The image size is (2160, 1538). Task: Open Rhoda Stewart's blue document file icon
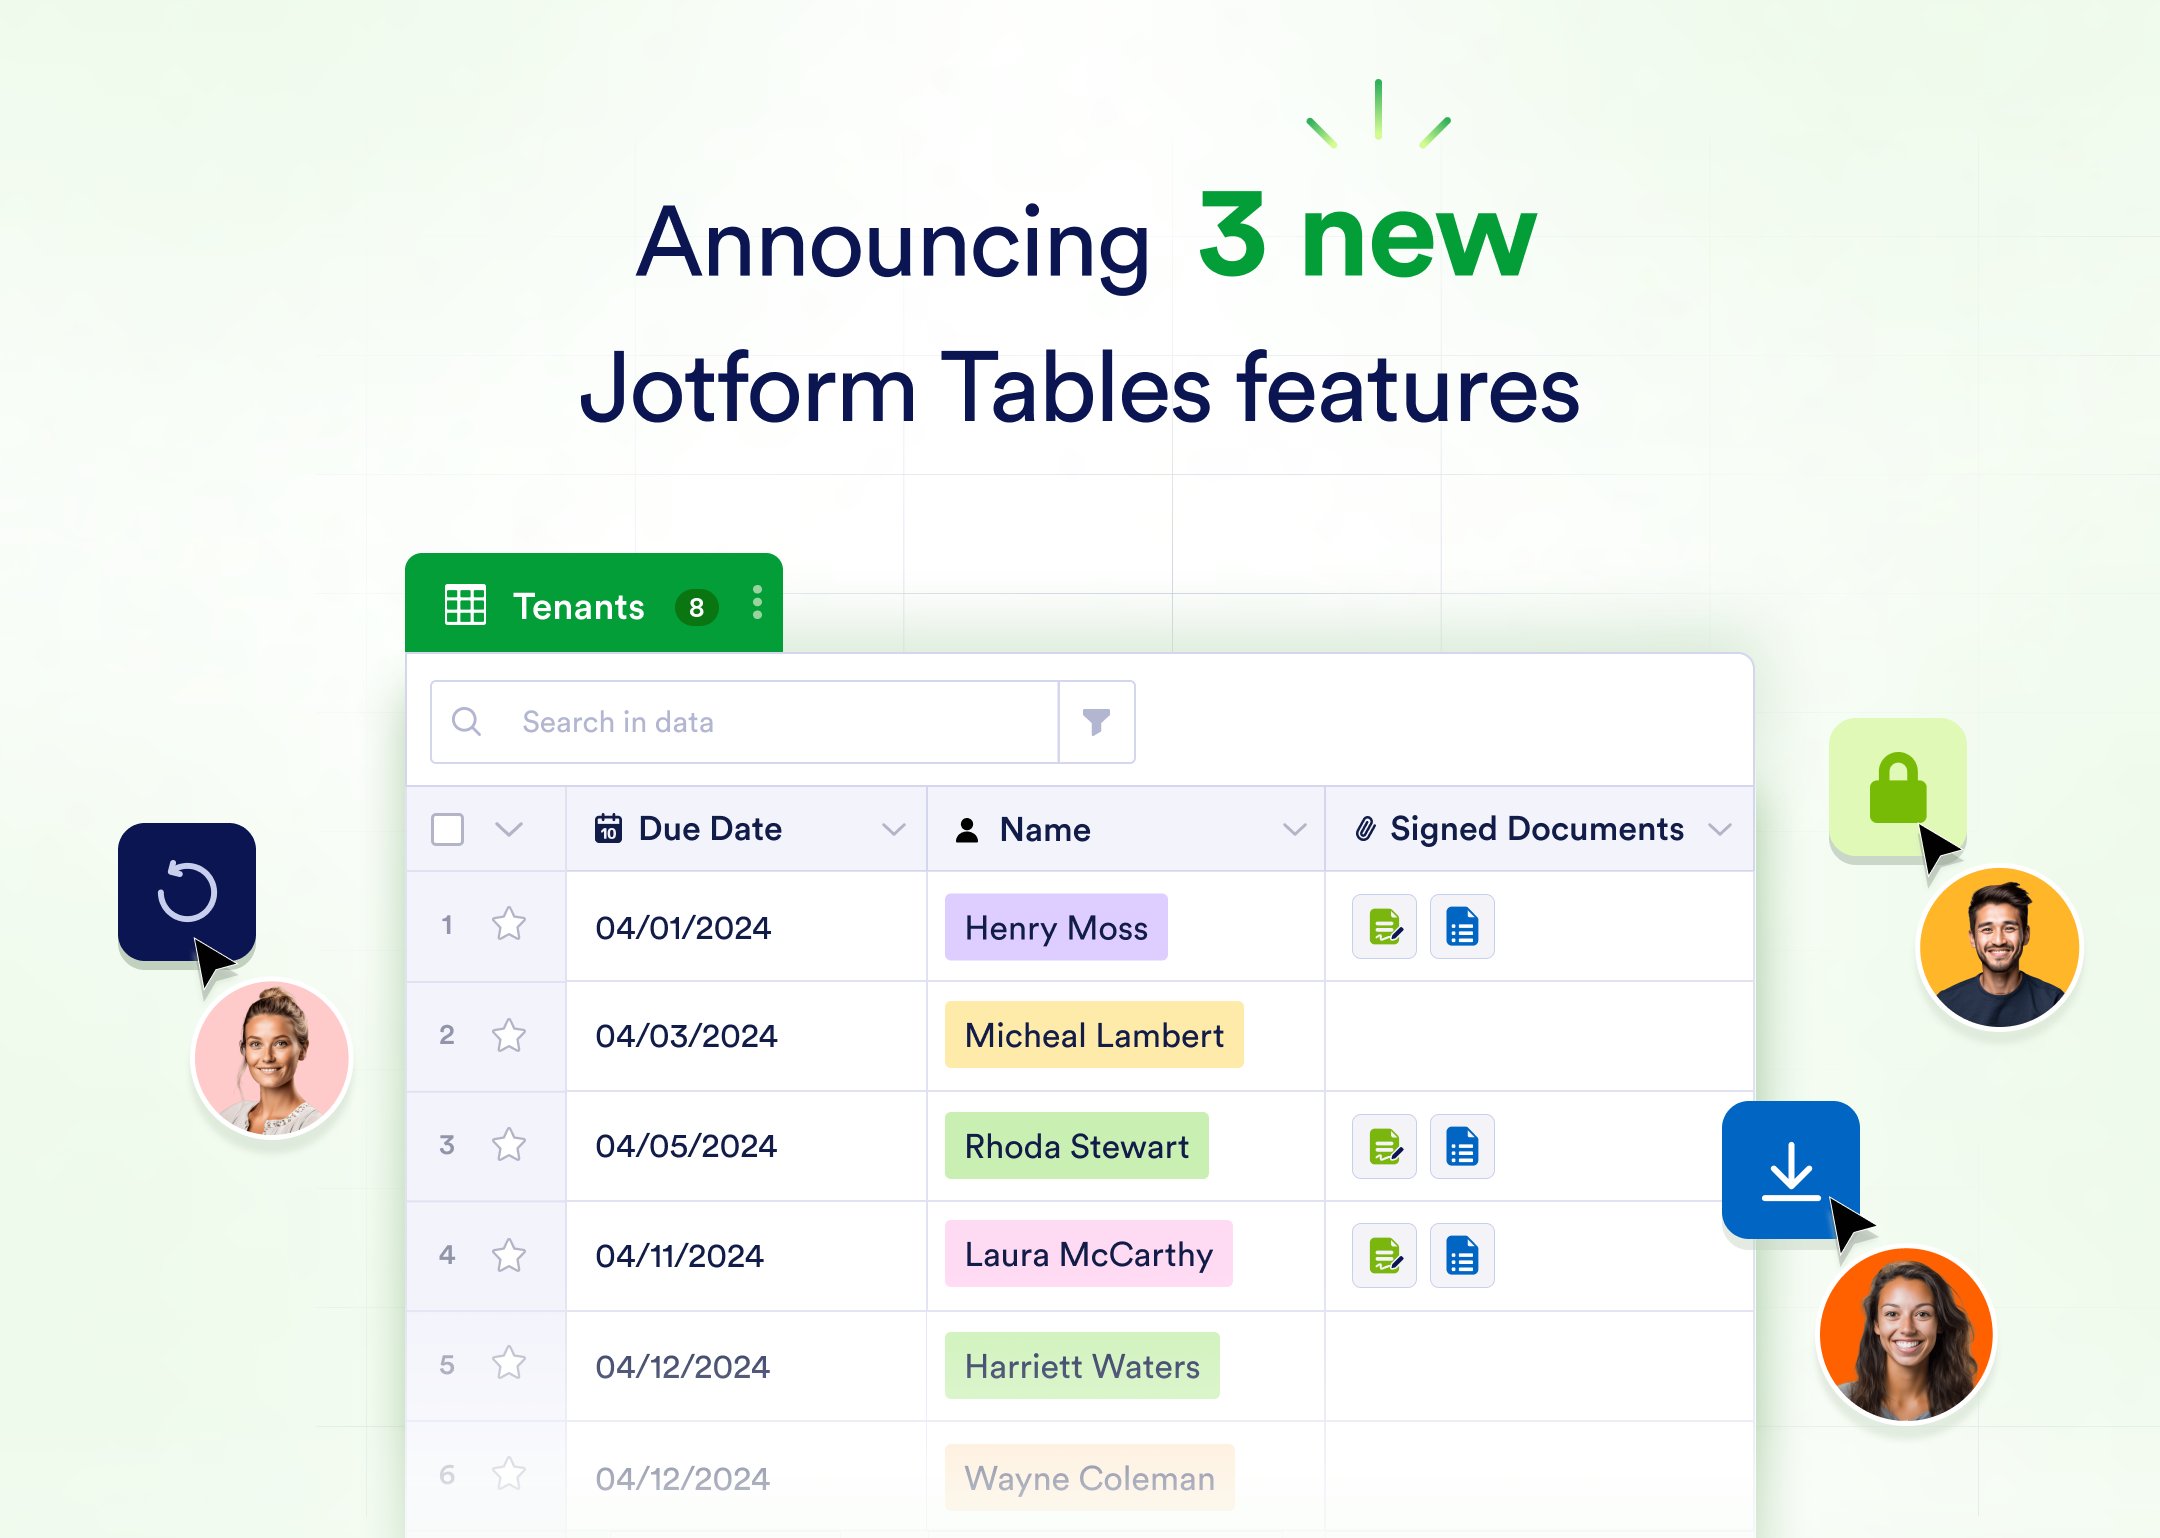(x=1461, y=1147)
